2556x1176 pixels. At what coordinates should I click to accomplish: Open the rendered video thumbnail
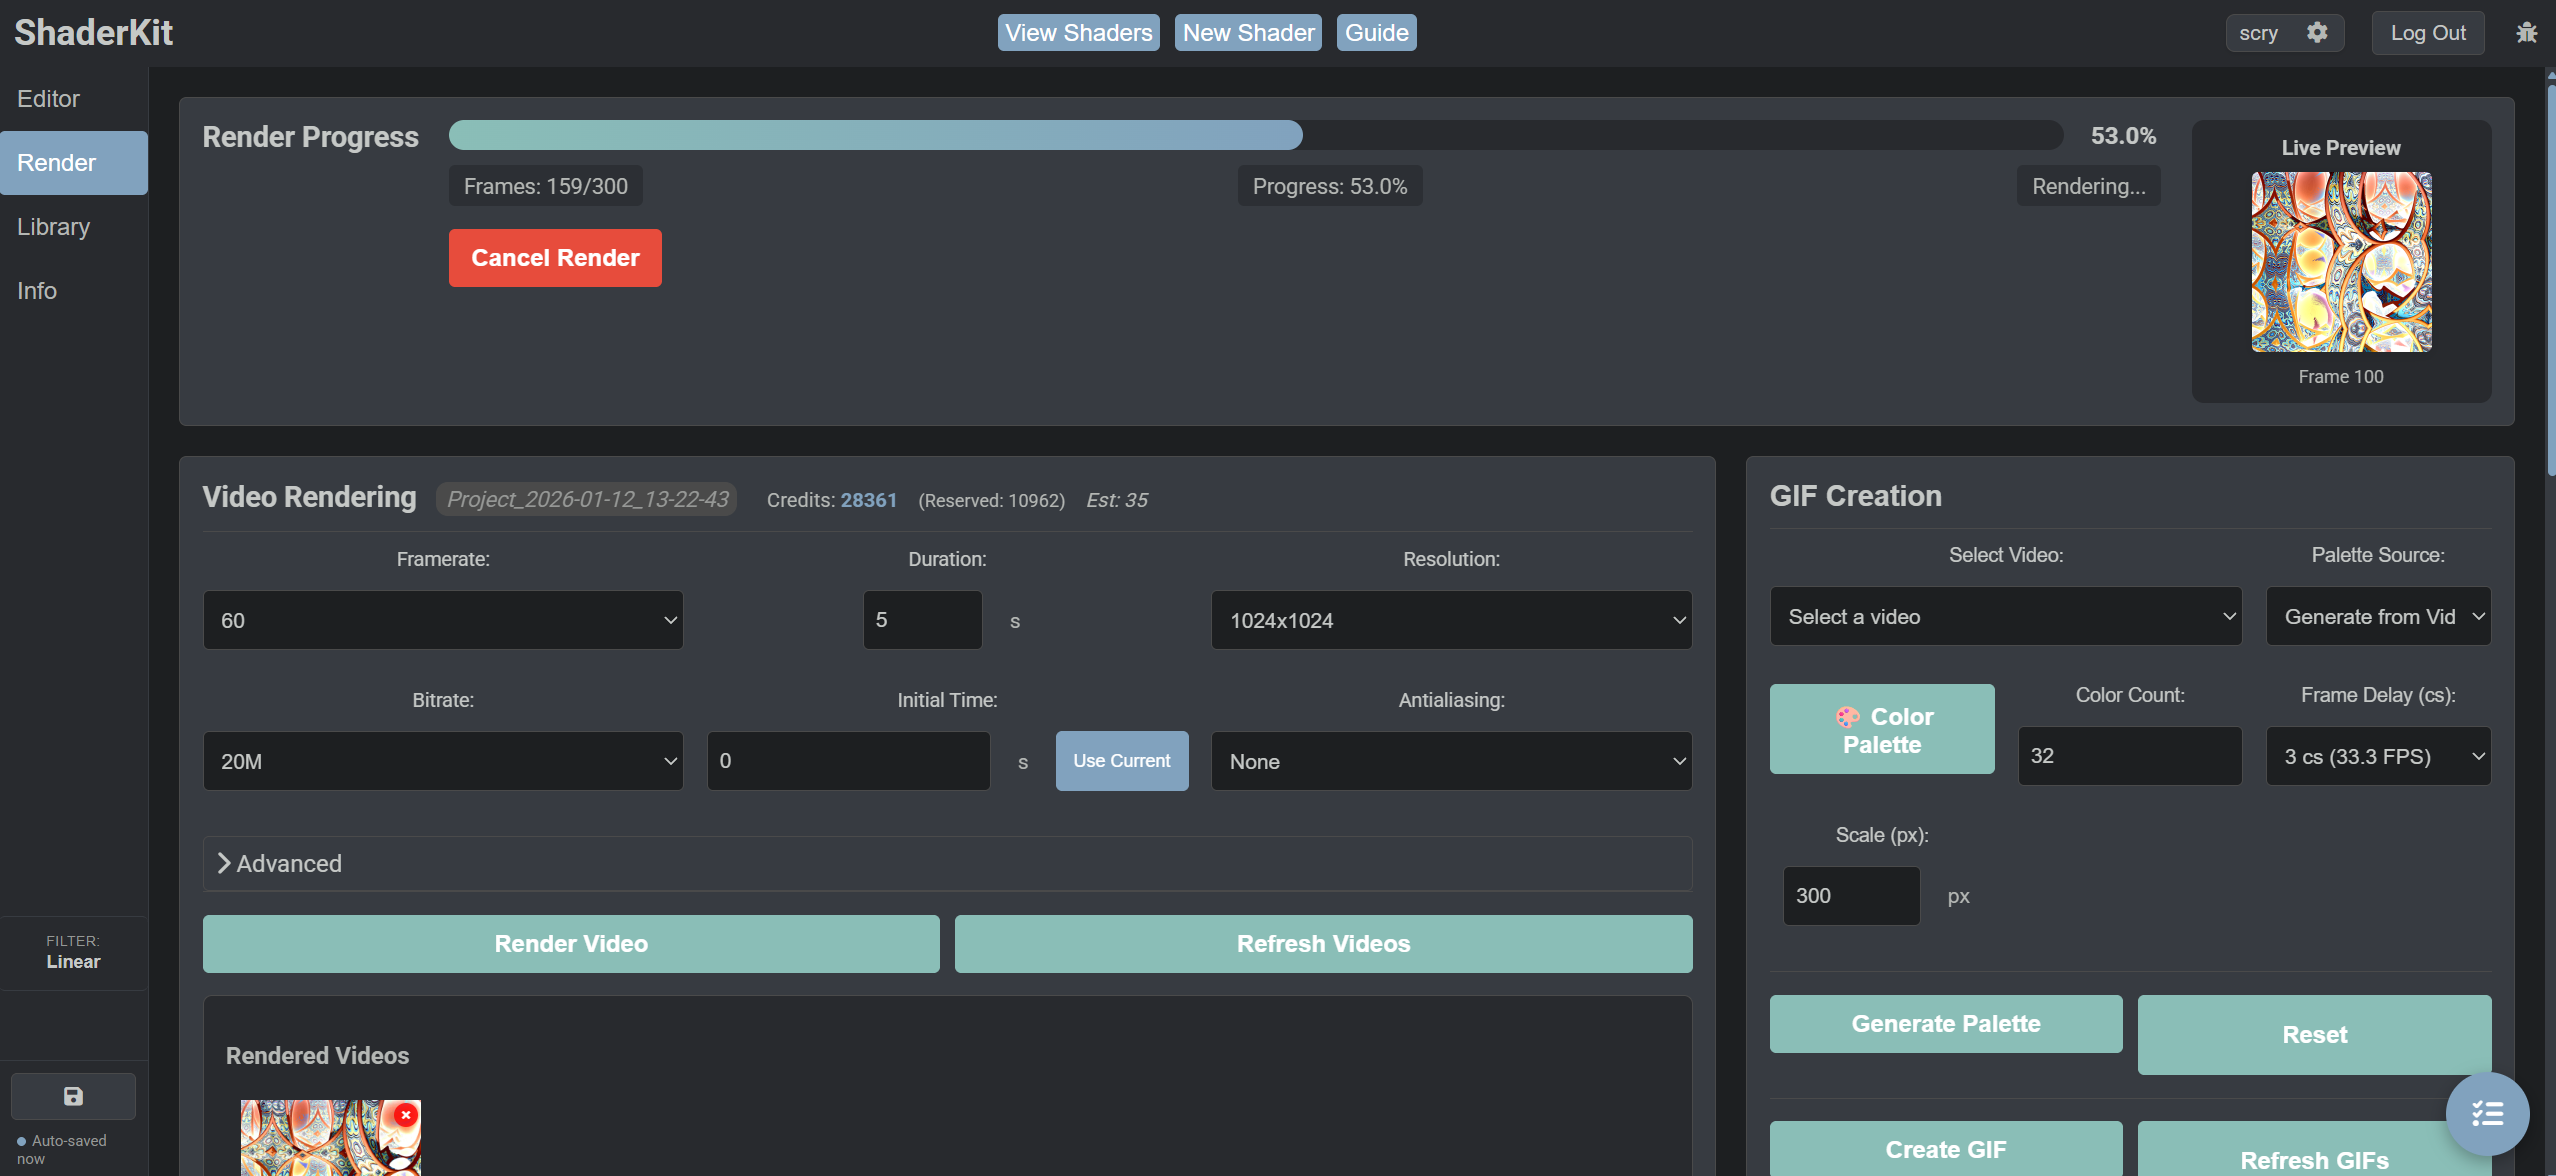330,1140
